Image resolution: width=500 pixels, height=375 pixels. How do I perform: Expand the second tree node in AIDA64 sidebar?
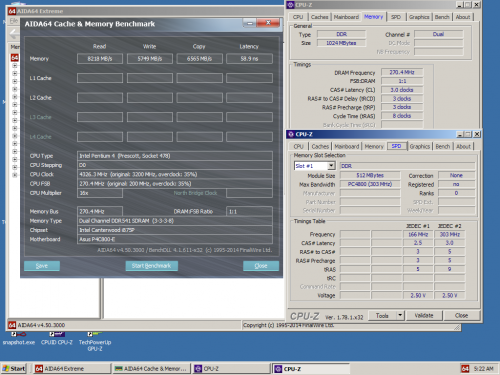click(15, 73)
